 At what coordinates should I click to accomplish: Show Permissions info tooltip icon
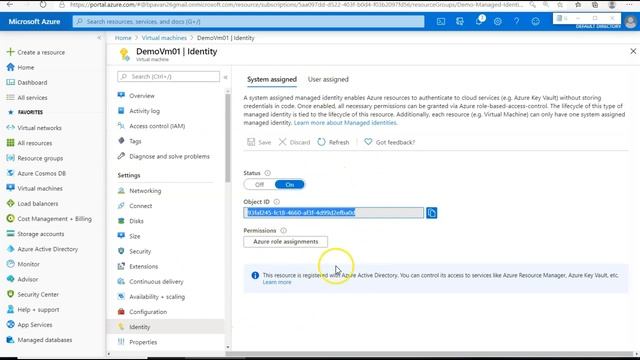click(x=283, y=231)
